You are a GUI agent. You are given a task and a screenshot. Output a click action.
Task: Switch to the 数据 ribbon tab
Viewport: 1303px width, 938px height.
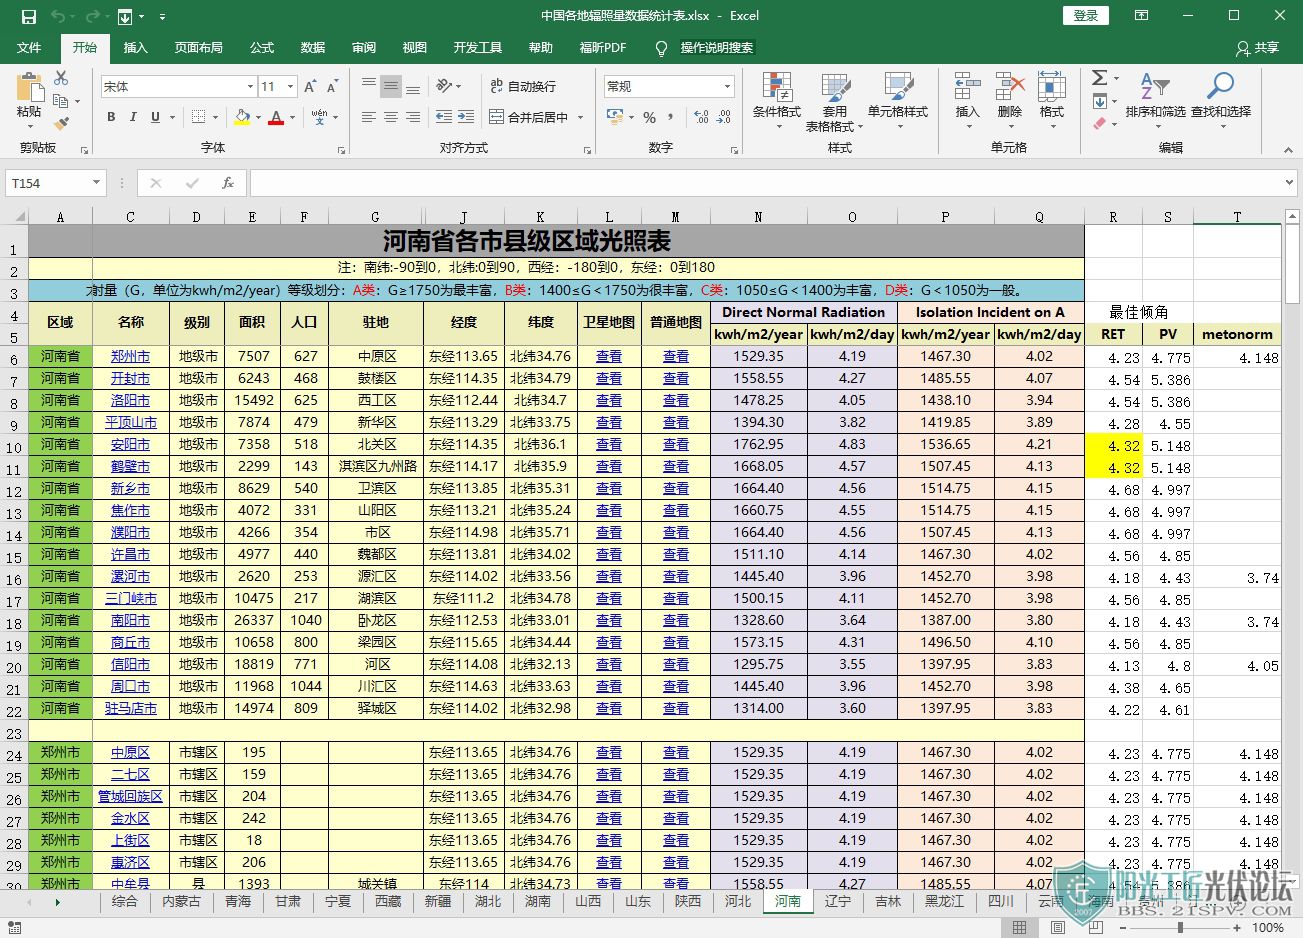coord(313,47)
